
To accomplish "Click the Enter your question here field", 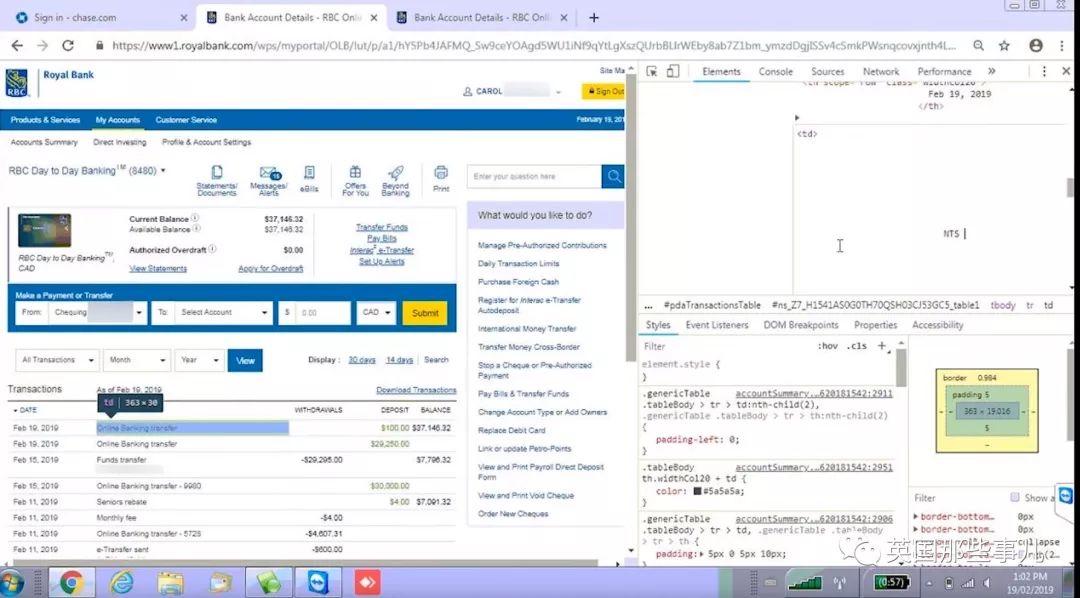I will [x=534, y=176].
